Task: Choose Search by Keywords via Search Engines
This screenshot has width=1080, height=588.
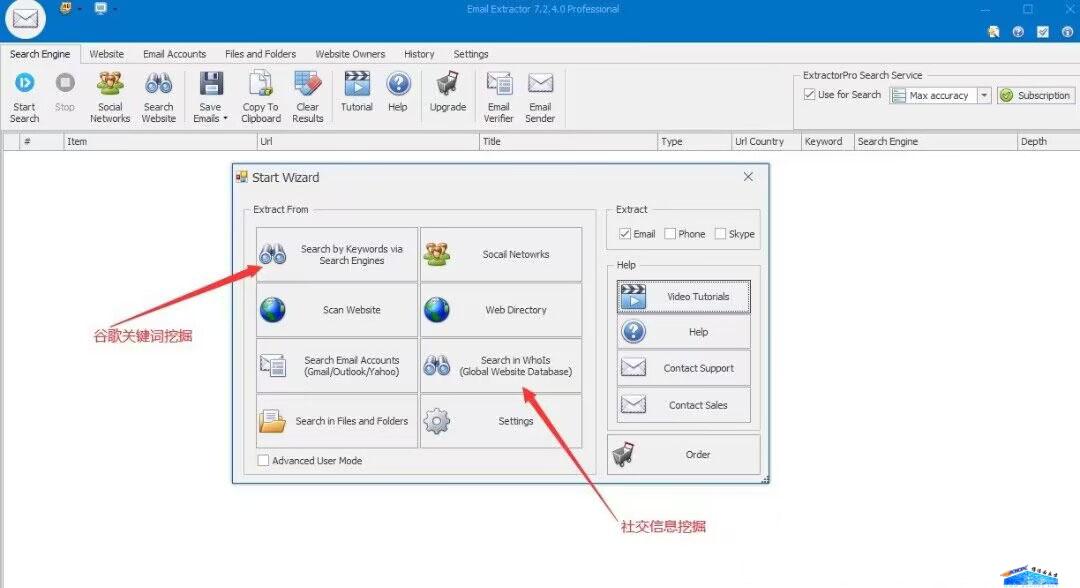Action: pos(337,254)
